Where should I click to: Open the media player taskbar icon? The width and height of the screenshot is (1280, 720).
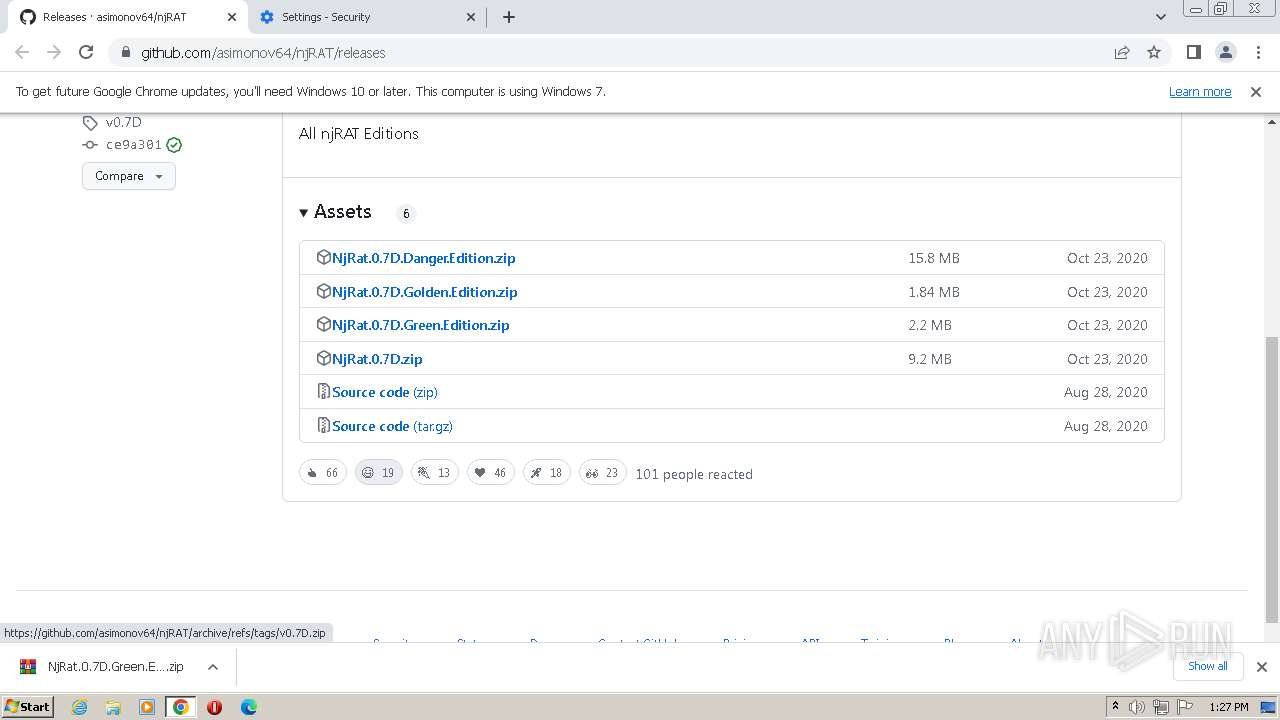click(x=147, y=706)
